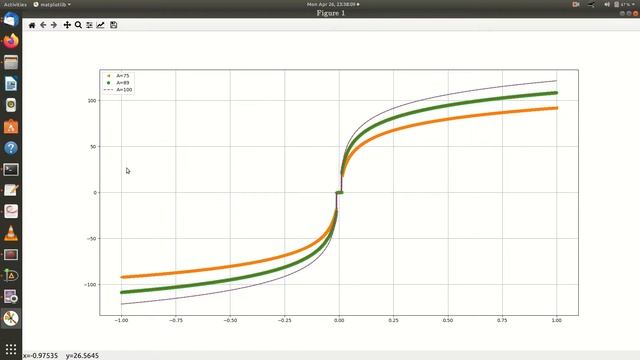
Task: Click the y-axis tick label 100
Action: [92, 101]
